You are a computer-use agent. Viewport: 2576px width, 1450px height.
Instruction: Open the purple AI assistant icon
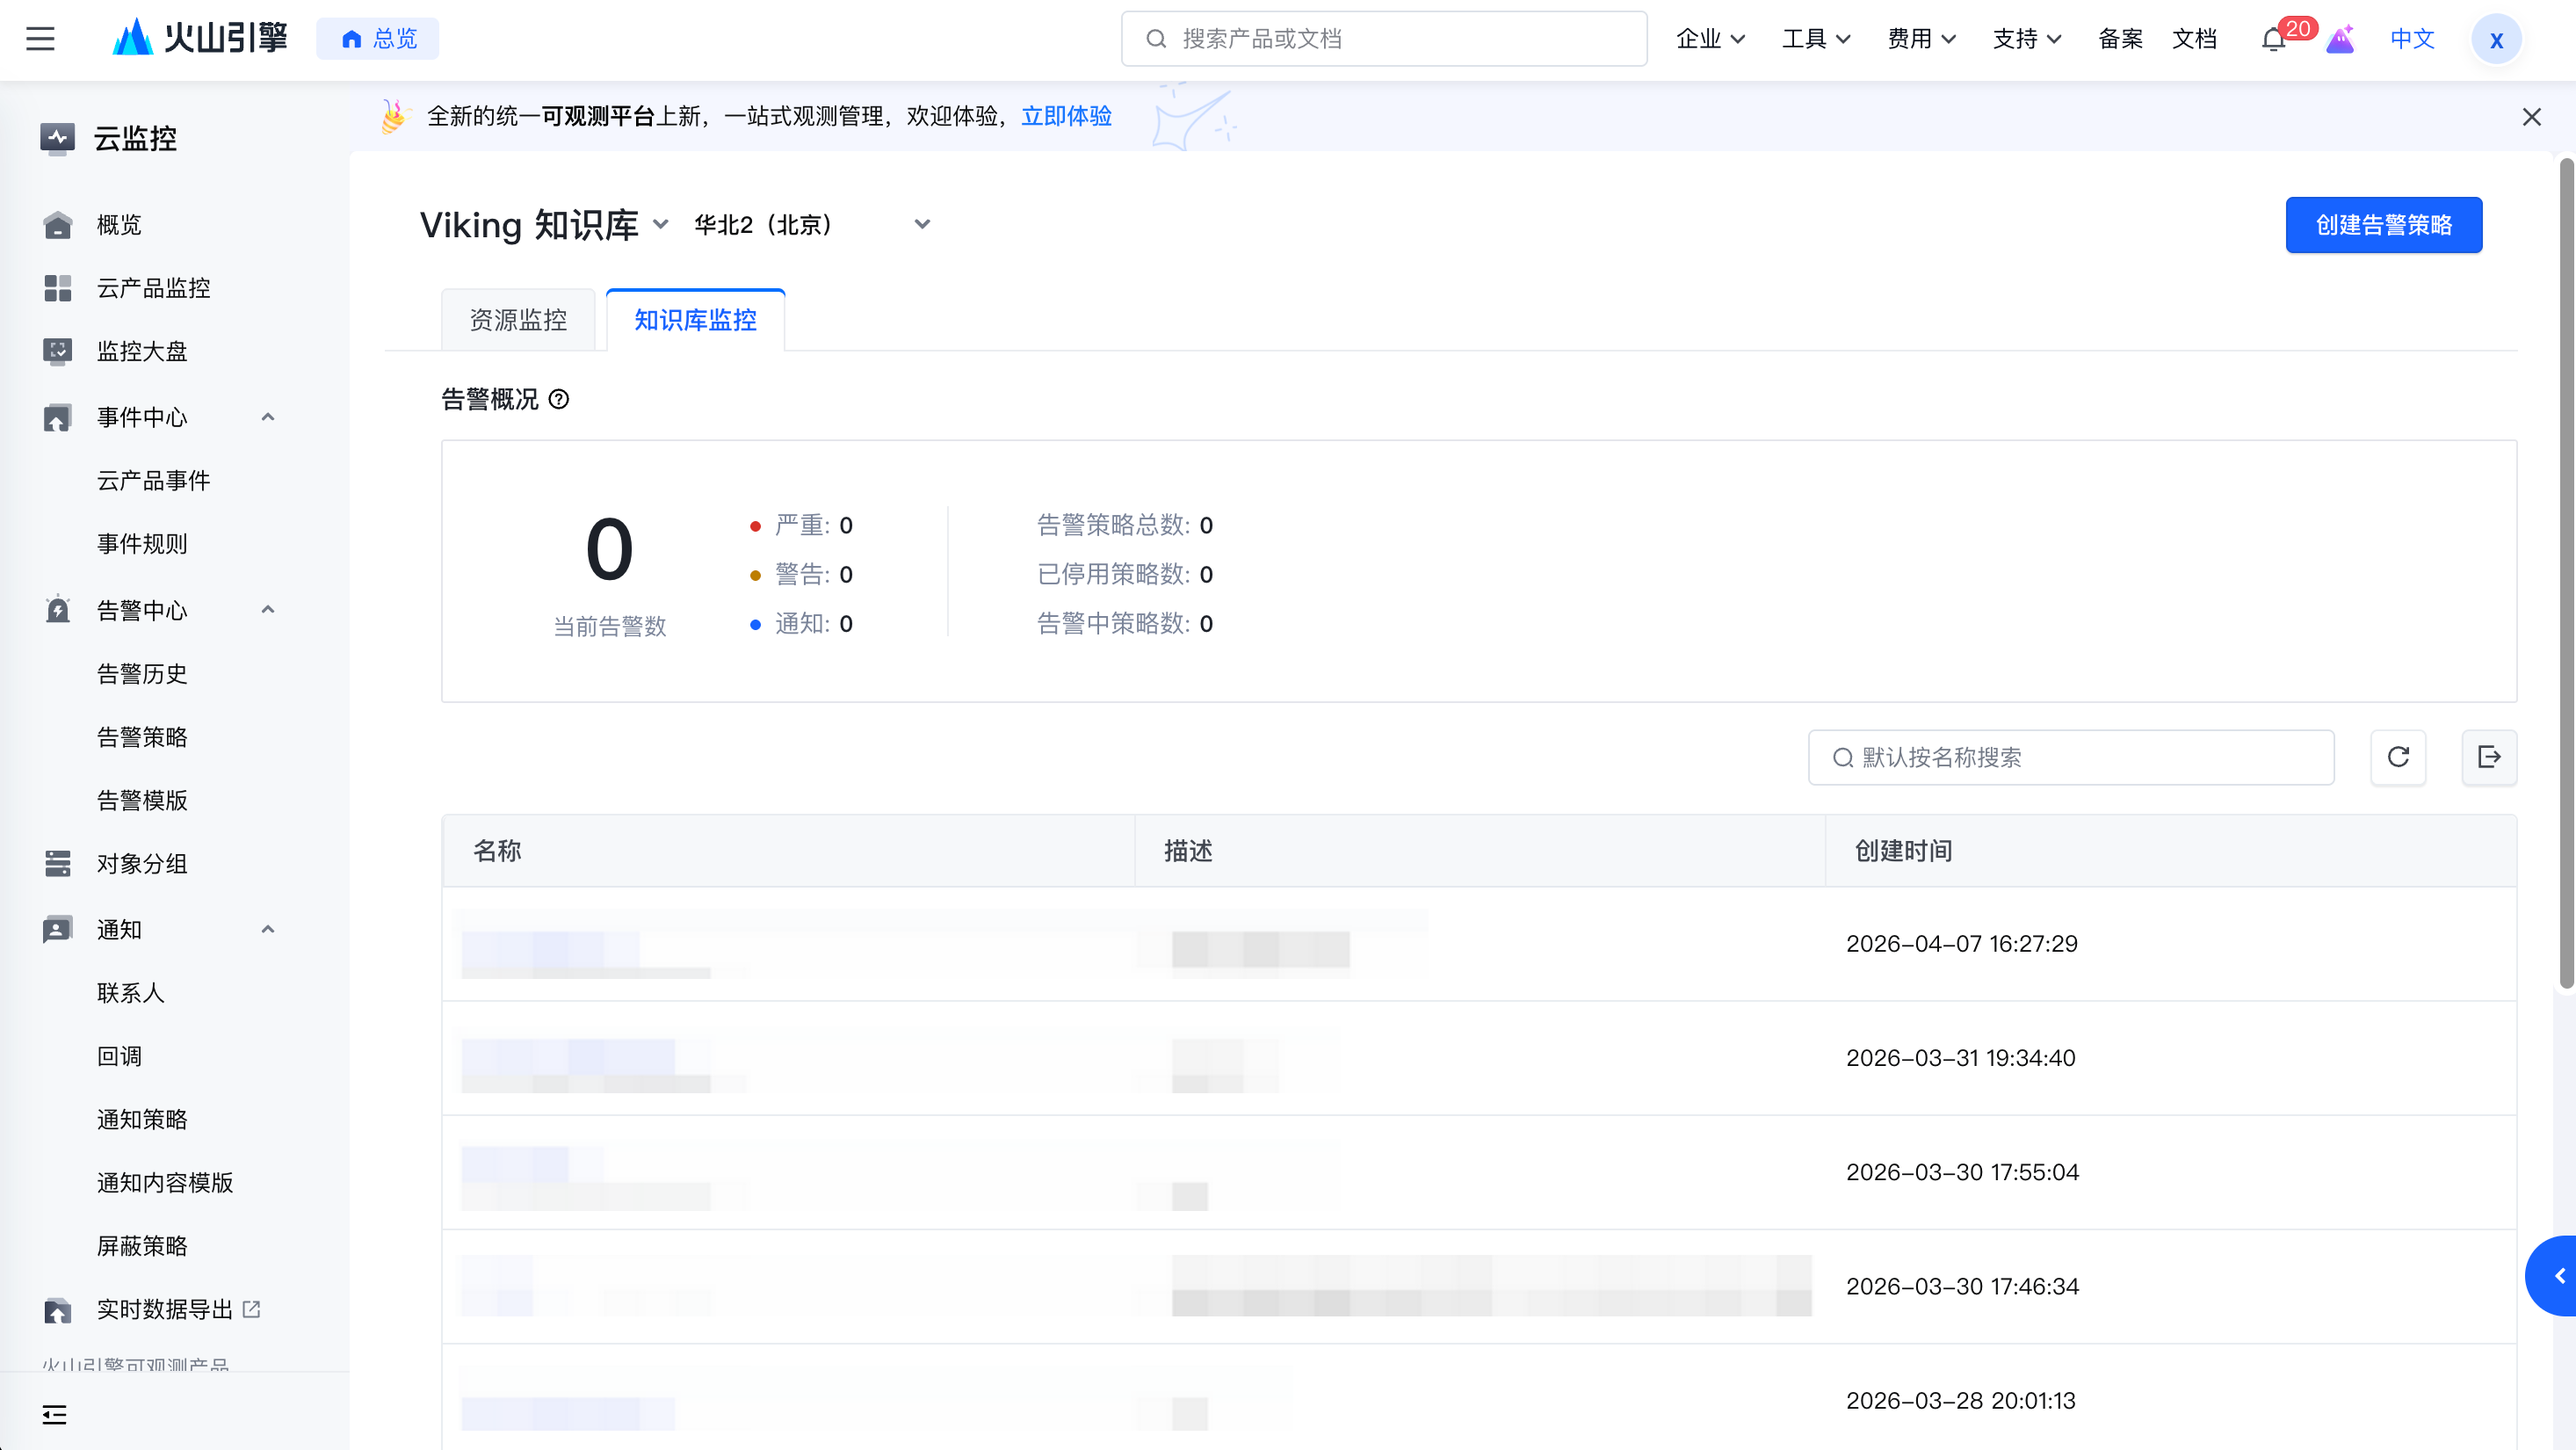[x=2339, y=40]
